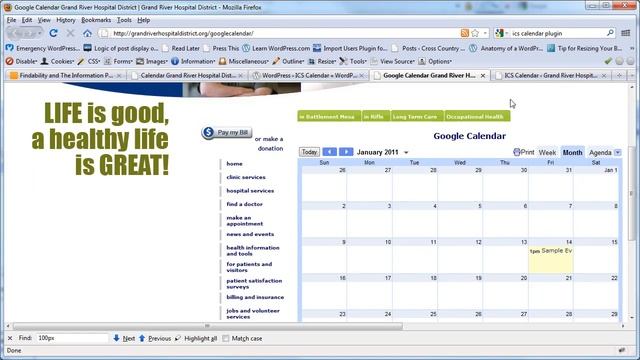Image resolution: width=640 pixels, height=360 pixels.
Task: Open the Press This bookmark
Action: point(221,48)
